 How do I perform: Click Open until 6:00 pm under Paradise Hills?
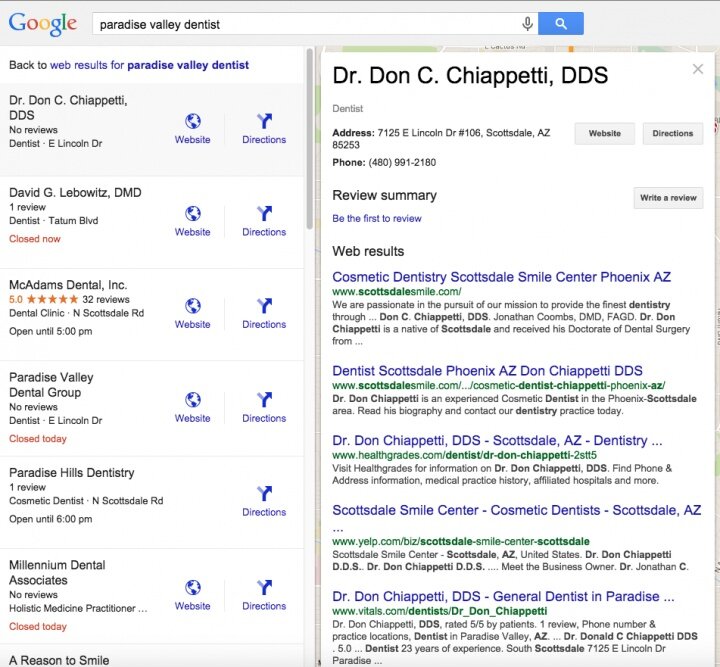pos(51,519)
